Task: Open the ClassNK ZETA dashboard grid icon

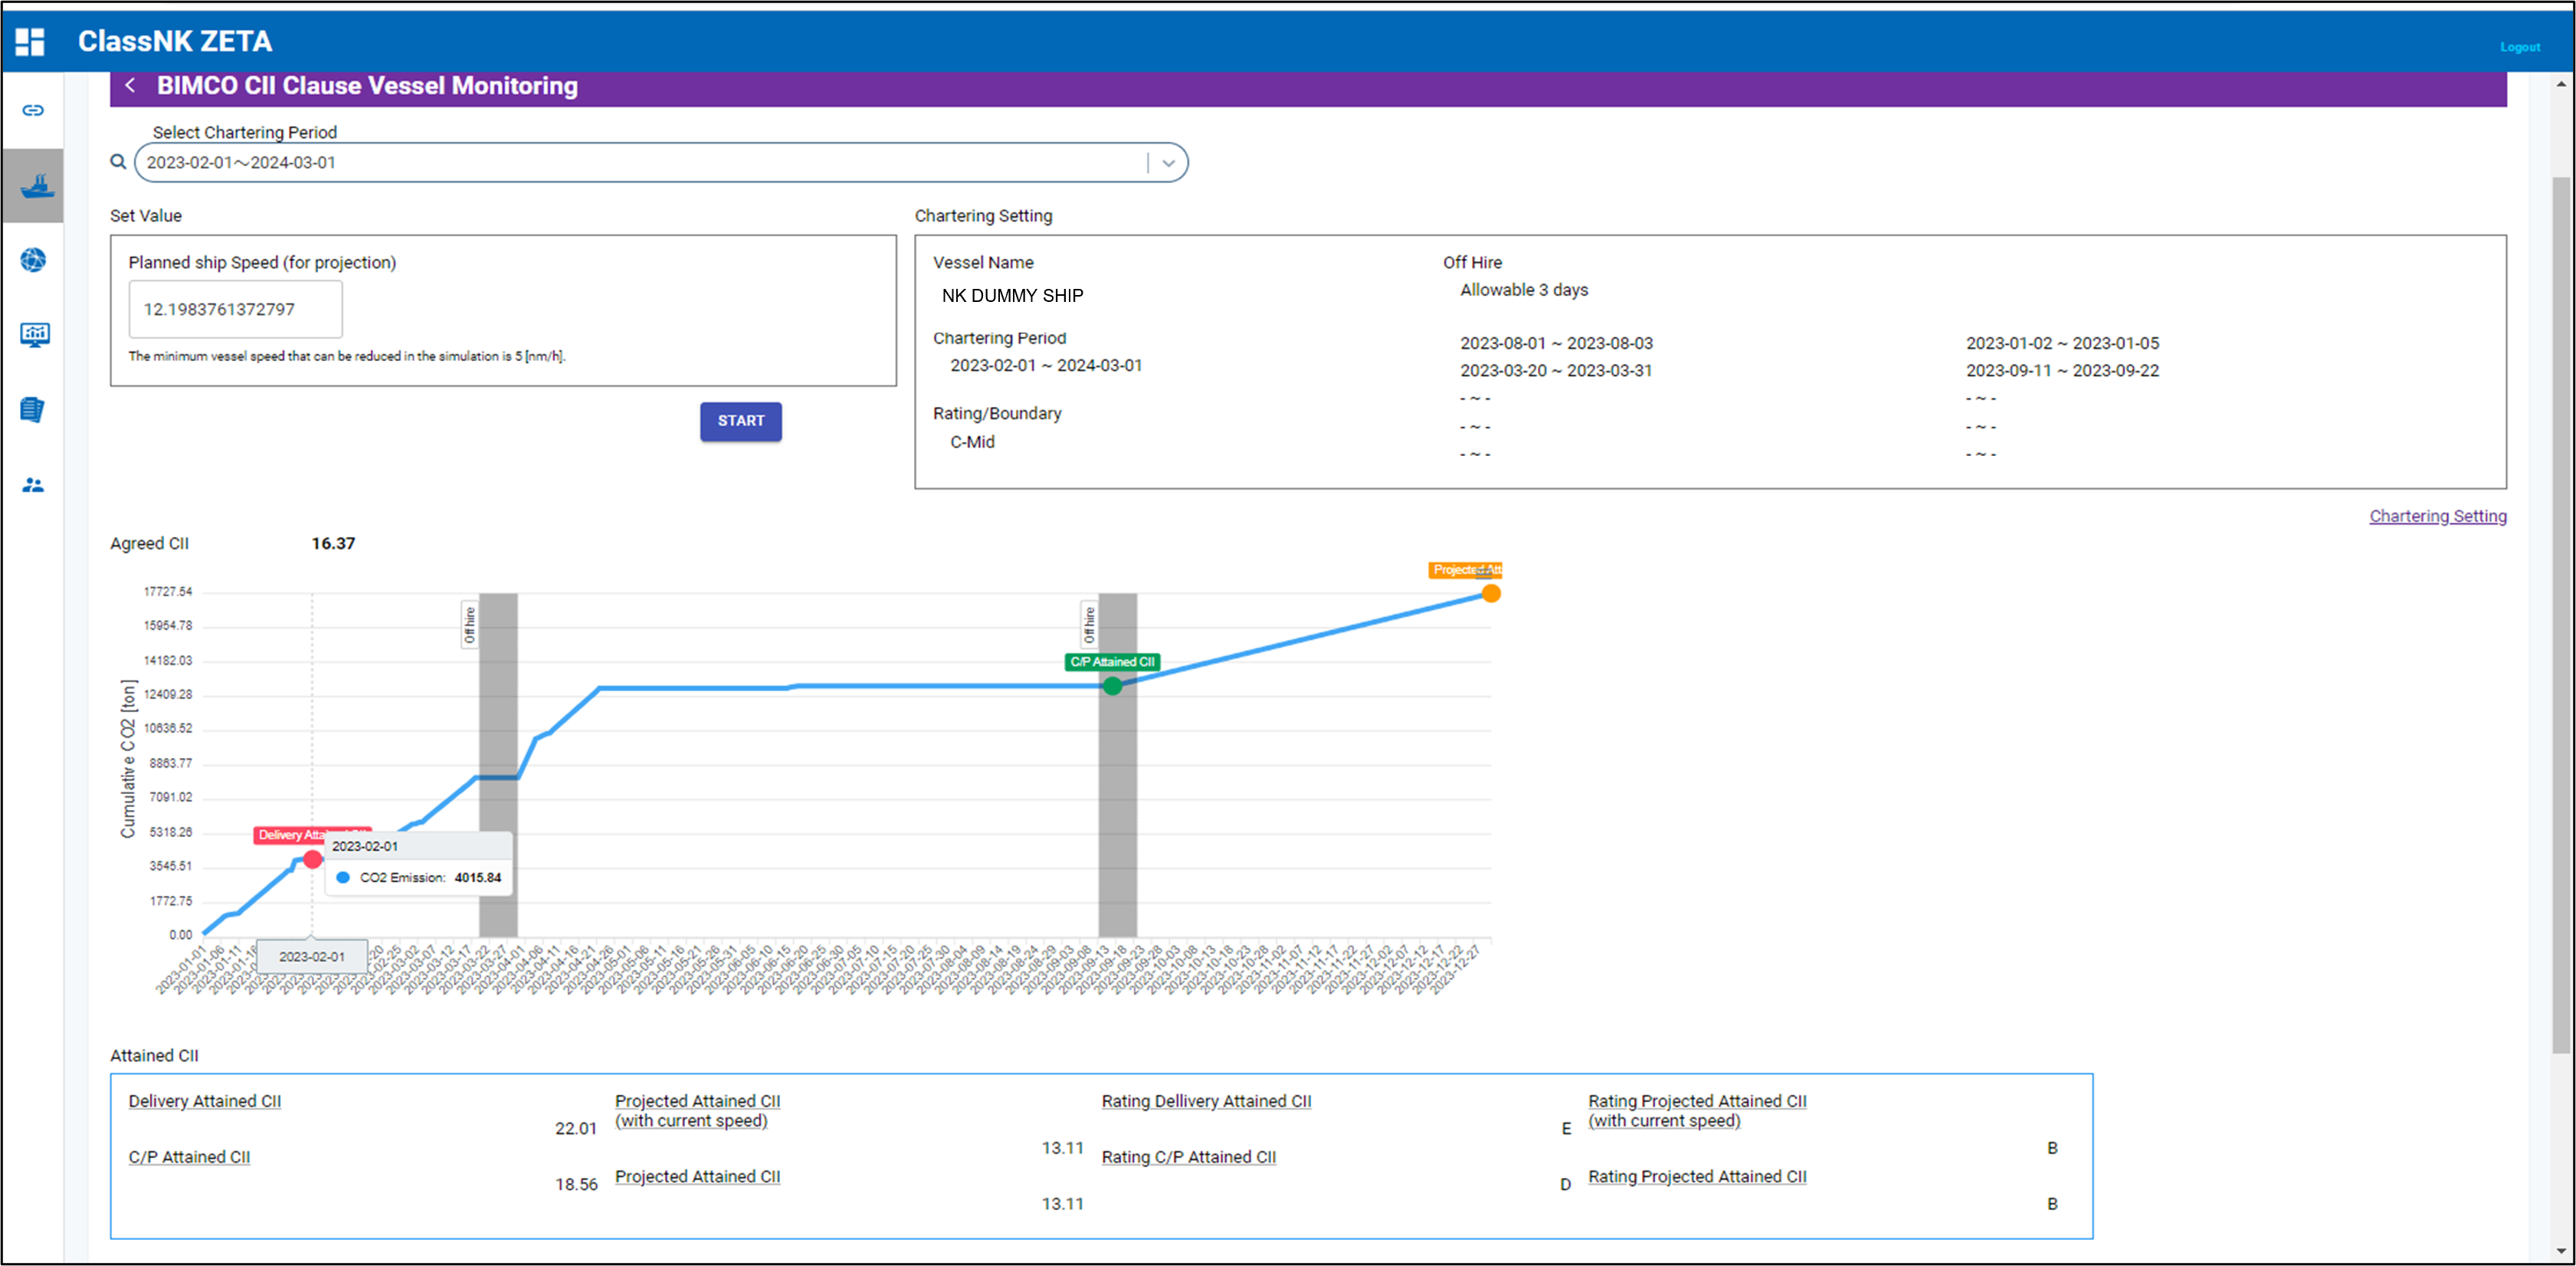Action: (30, 41)
